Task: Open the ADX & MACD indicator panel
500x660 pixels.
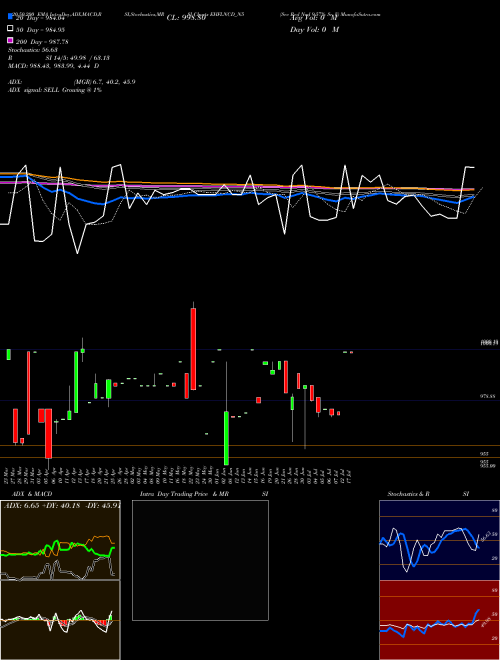Action: pyautogui.click(x=60, y=540)
